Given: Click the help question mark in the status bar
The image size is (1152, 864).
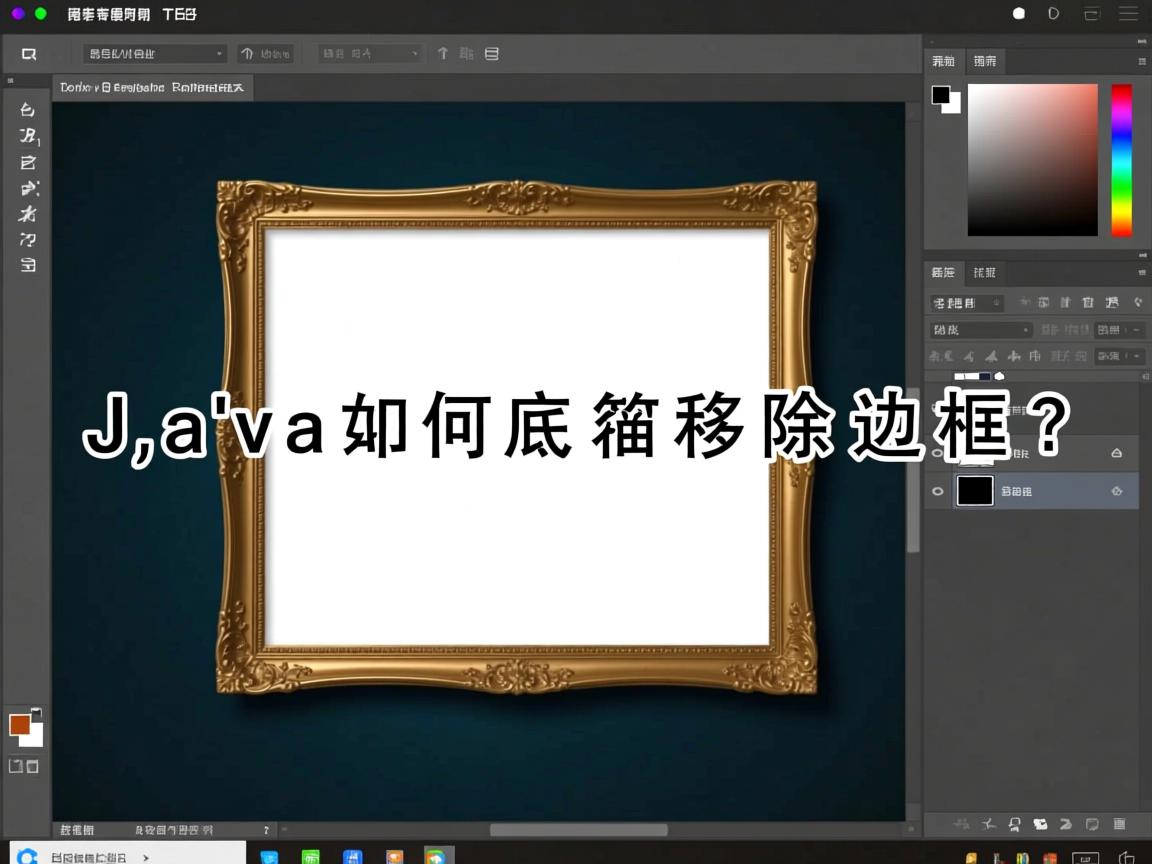Looking at the screenshot, I should [265, 829].
